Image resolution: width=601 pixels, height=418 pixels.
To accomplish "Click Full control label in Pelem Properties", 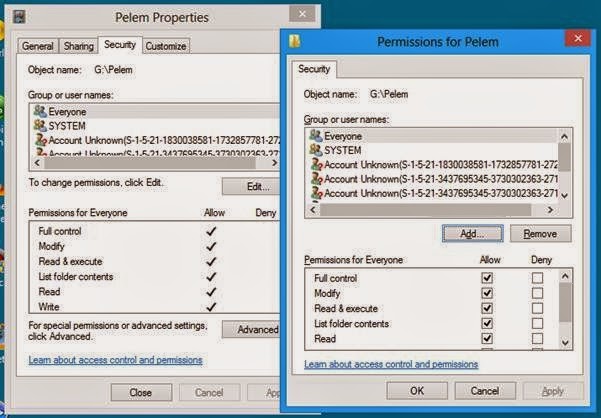I will (60, 231).
